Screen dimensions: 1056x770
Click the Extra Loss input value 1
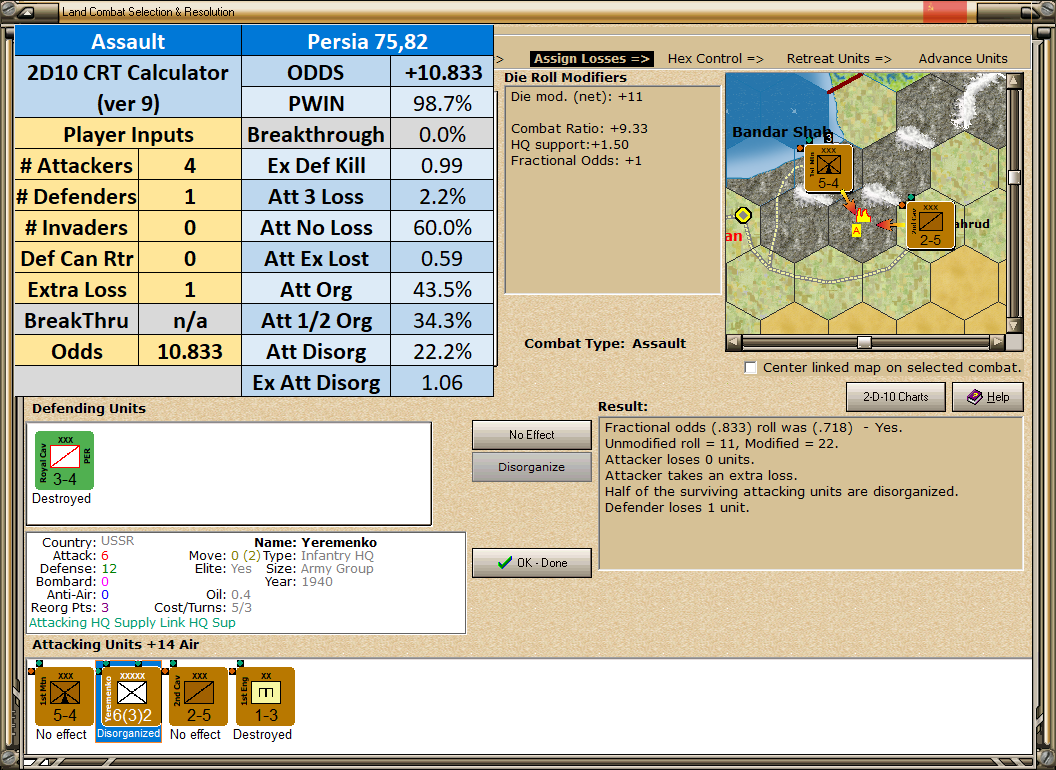coord(190,290)
